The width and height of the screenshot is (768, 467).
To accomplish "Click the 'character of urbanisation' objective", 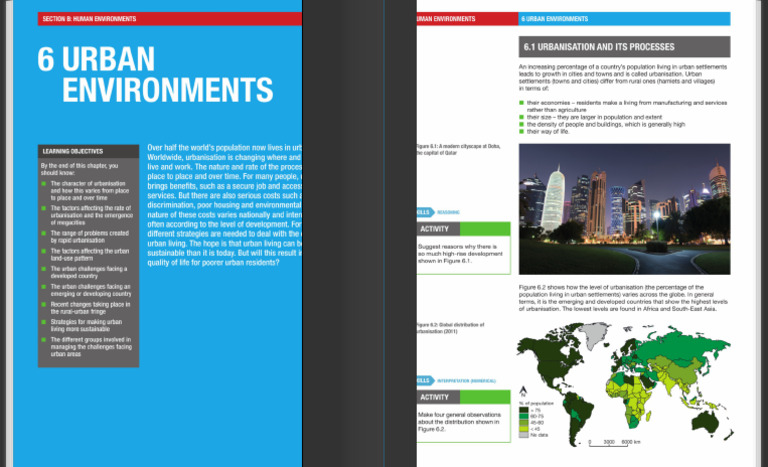I will tap(90, 191).
